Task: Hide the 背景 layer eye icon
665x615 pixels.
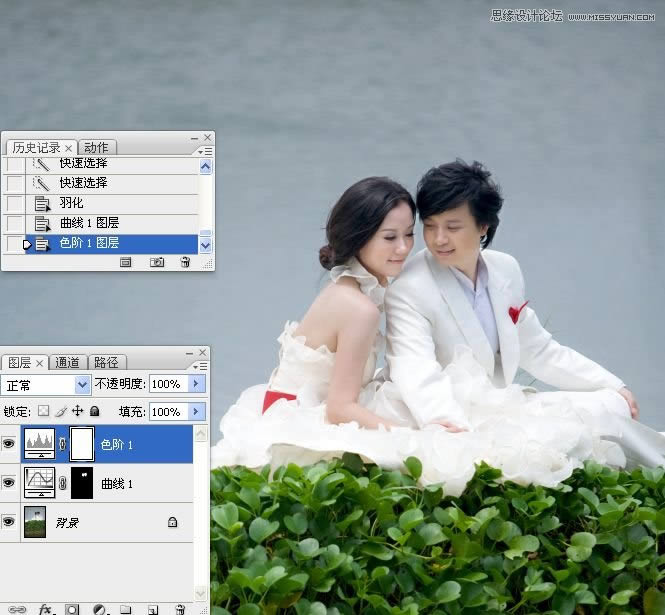Action: [9, 521]
